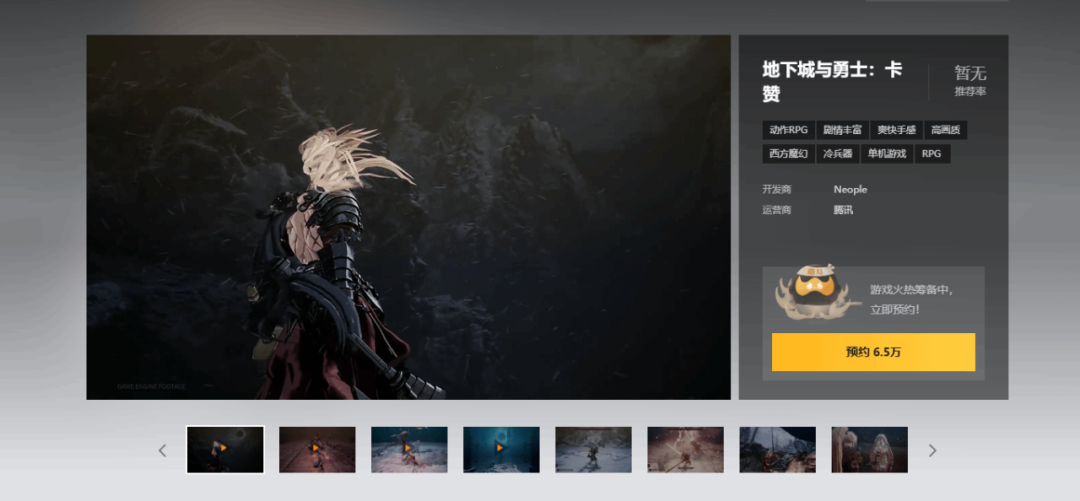Viewport: 1080px width, 501px height.
Task: Select the third snowy video thumbnail
Action: pos(409,449)
